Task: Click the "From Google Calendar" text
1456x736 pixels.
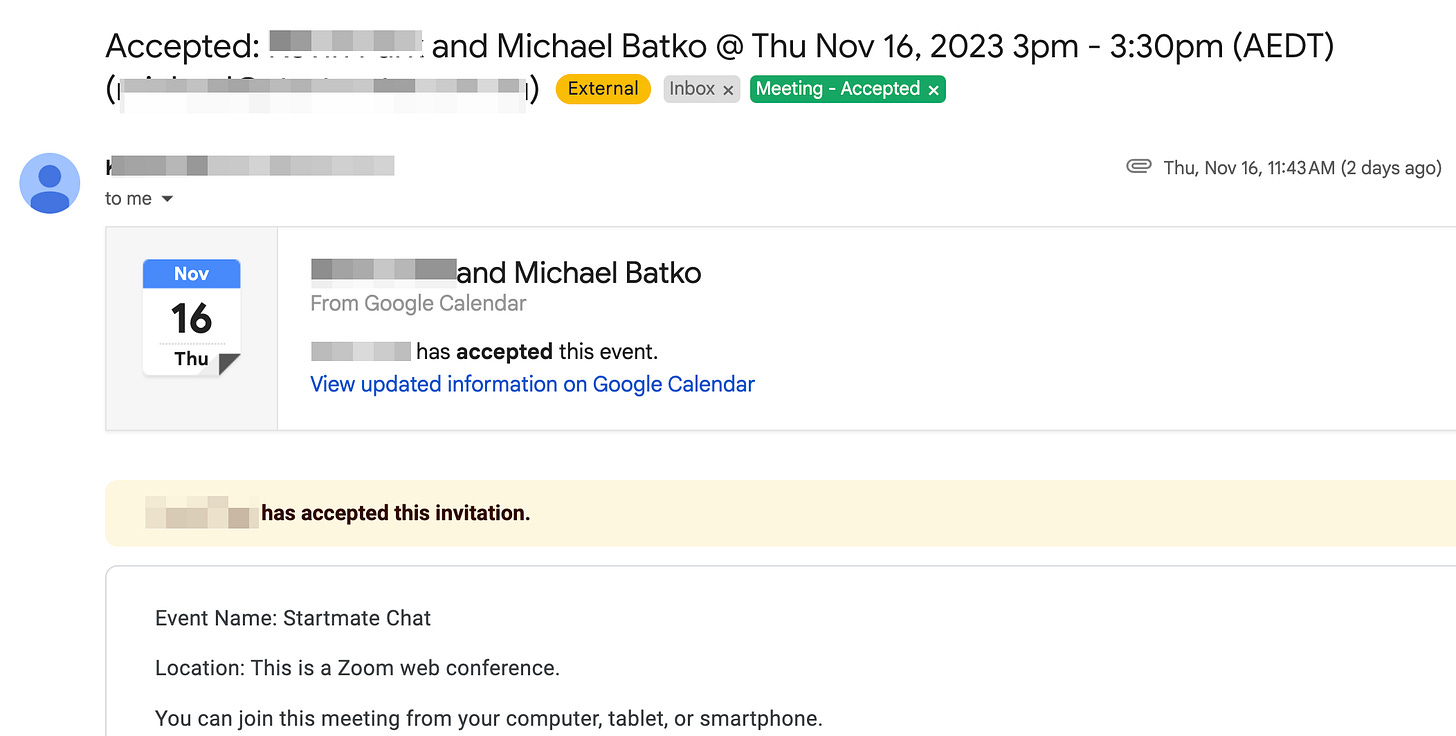Action: [x=418, y=303]
